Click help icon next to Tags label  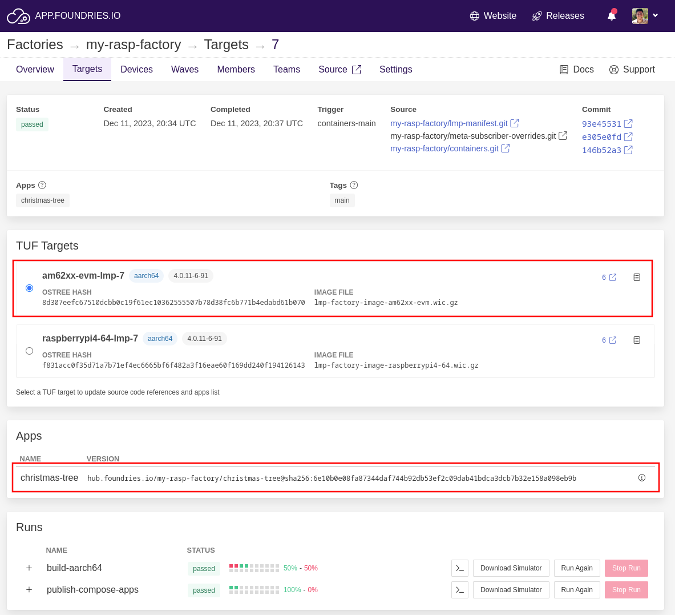tap(354, 185)
